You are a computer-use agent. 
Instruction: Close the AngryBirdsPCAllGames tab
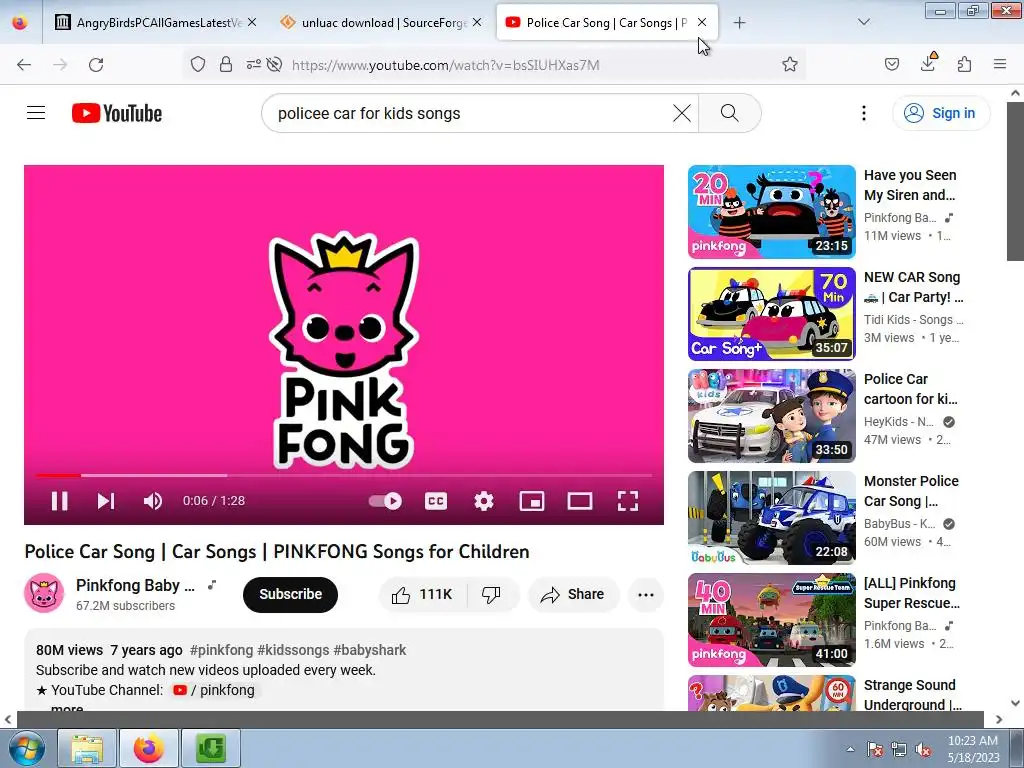[251, 22]
